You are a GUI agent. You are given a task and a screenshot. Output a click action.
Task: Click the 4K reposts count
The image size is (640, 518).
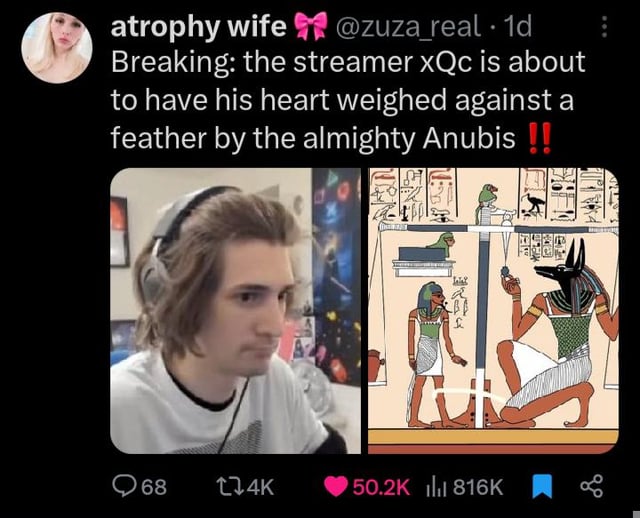tap(260, 487)
